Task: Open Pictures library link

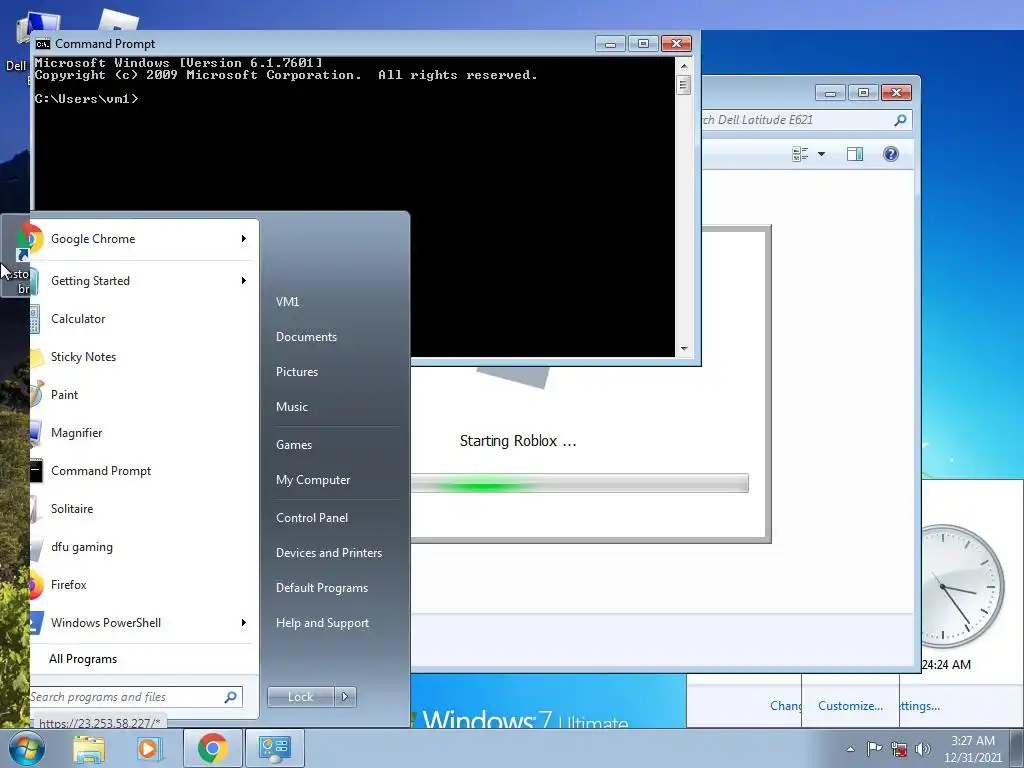Action: click(x=297, y=372)
